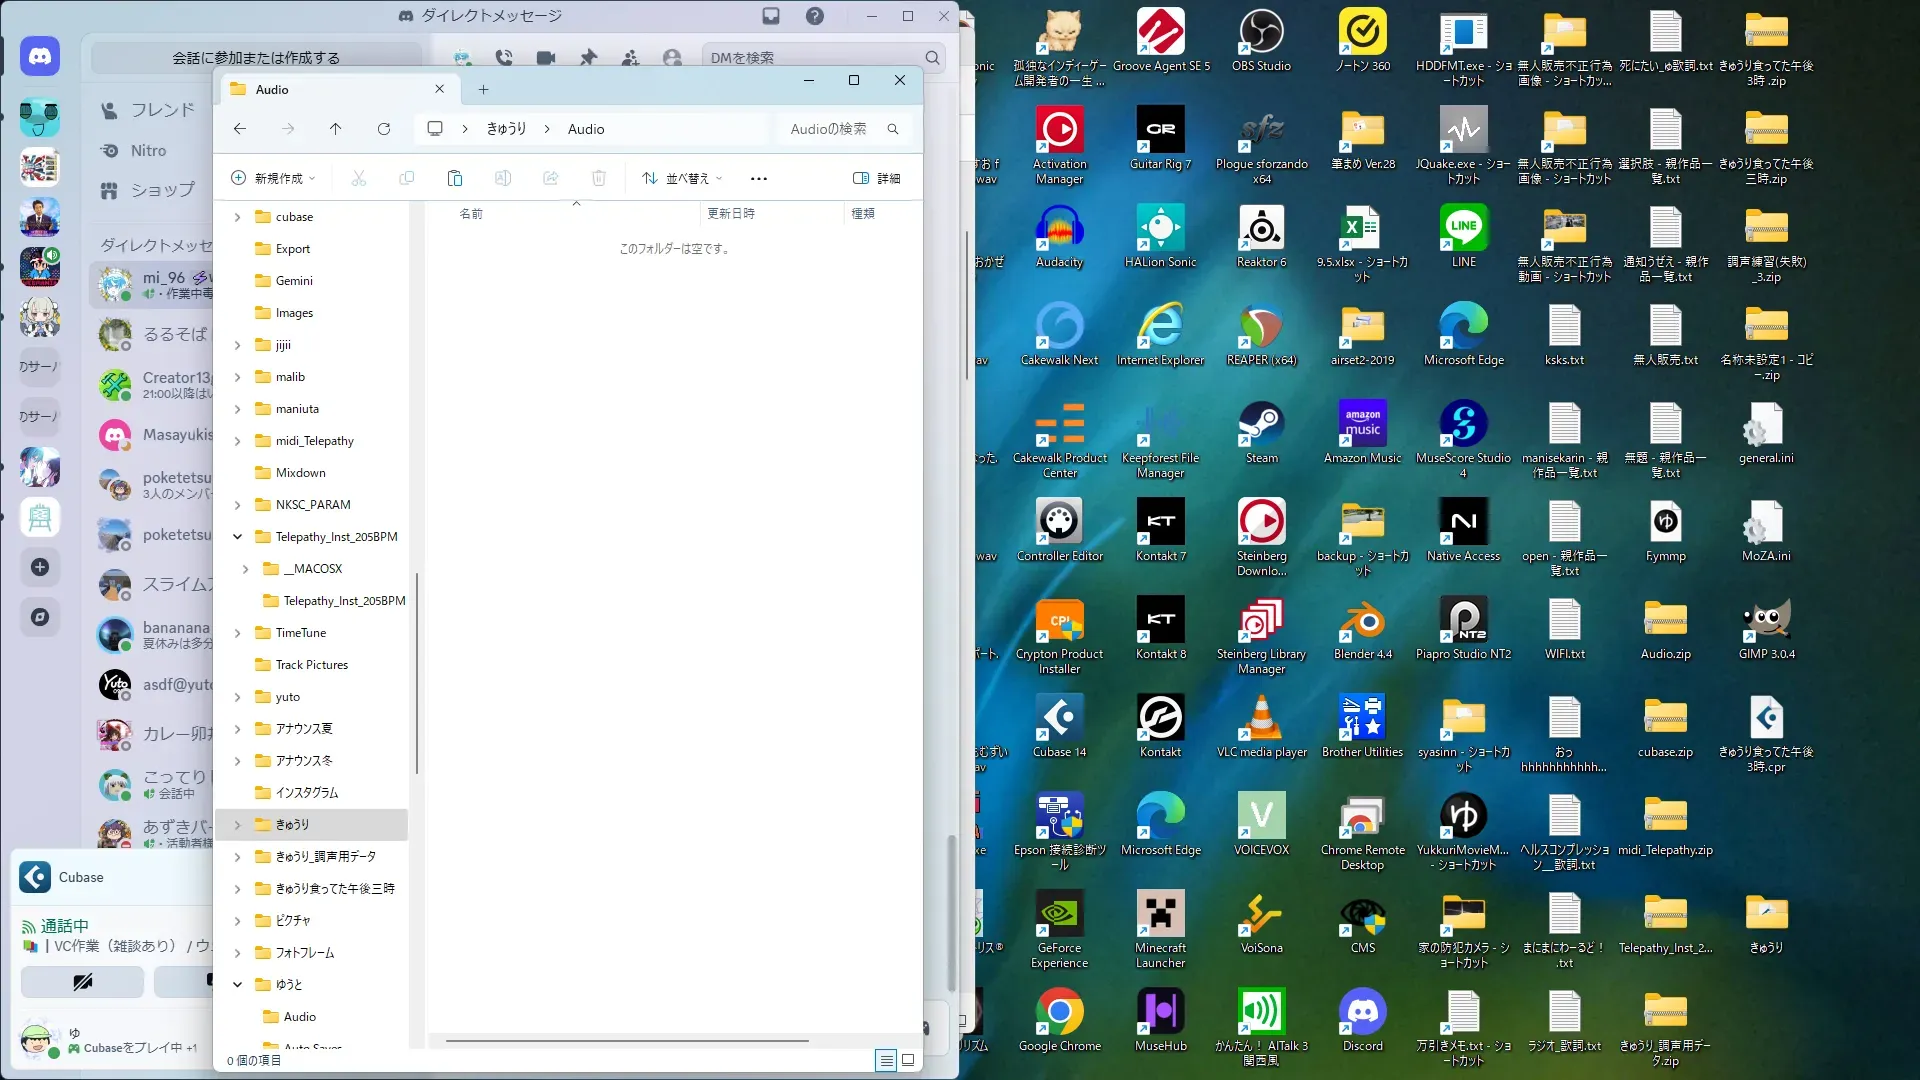Turn on camera in Discord call panel
This screenshot has height=1080, width=1920.
(83, 982)
